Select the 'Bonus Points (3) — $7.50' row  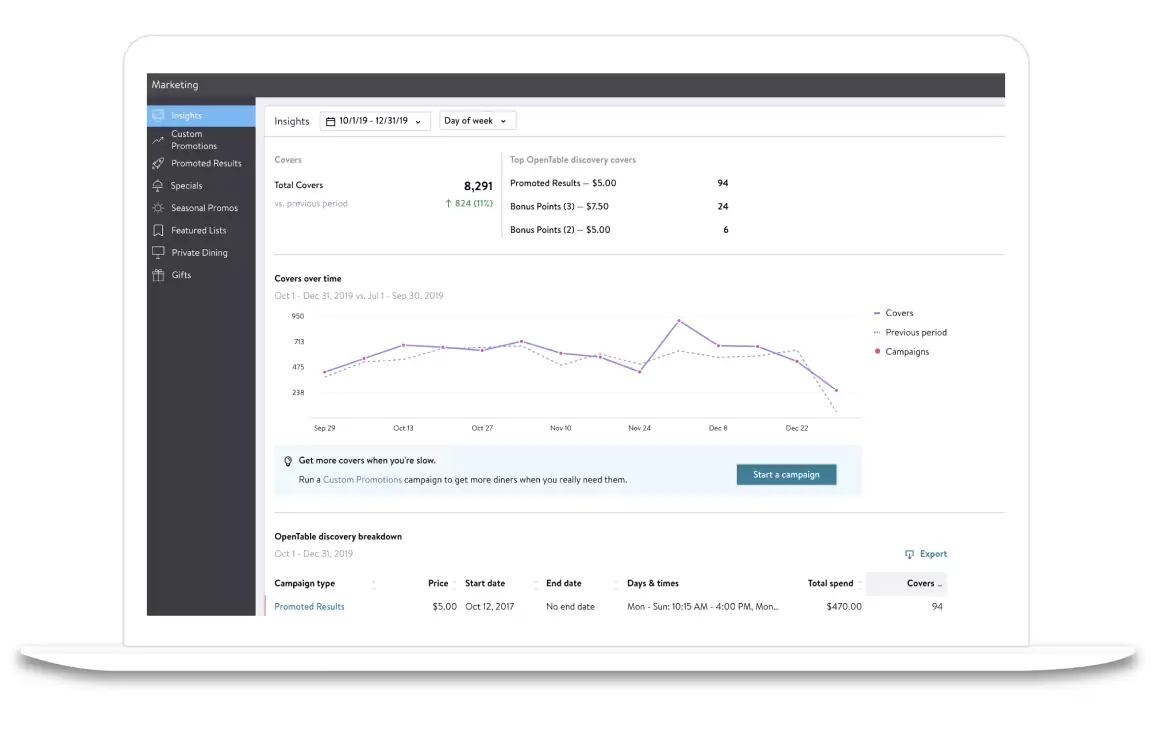tap(619, 207)
